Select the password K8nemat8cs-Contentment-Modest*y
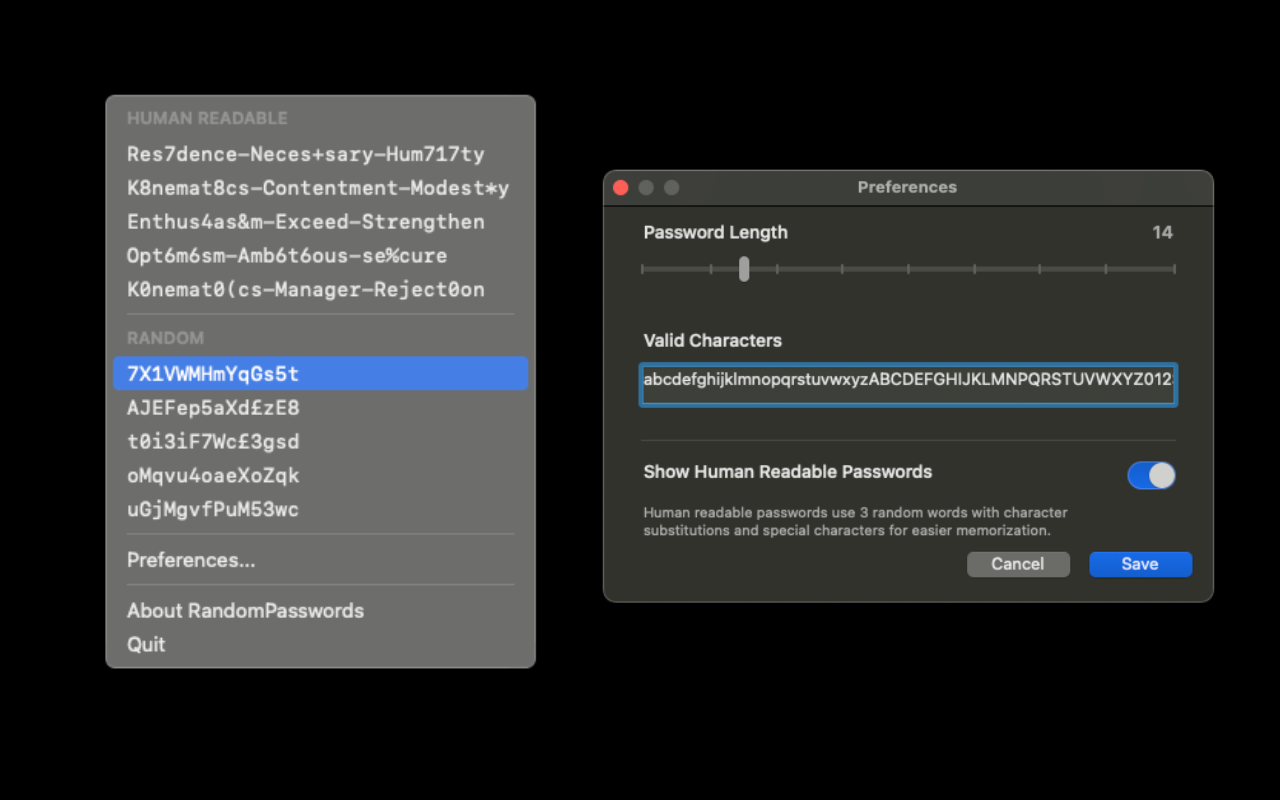The height and width of the screenshot is (800, 1280). pyautogui.click(x=320, y=188)
